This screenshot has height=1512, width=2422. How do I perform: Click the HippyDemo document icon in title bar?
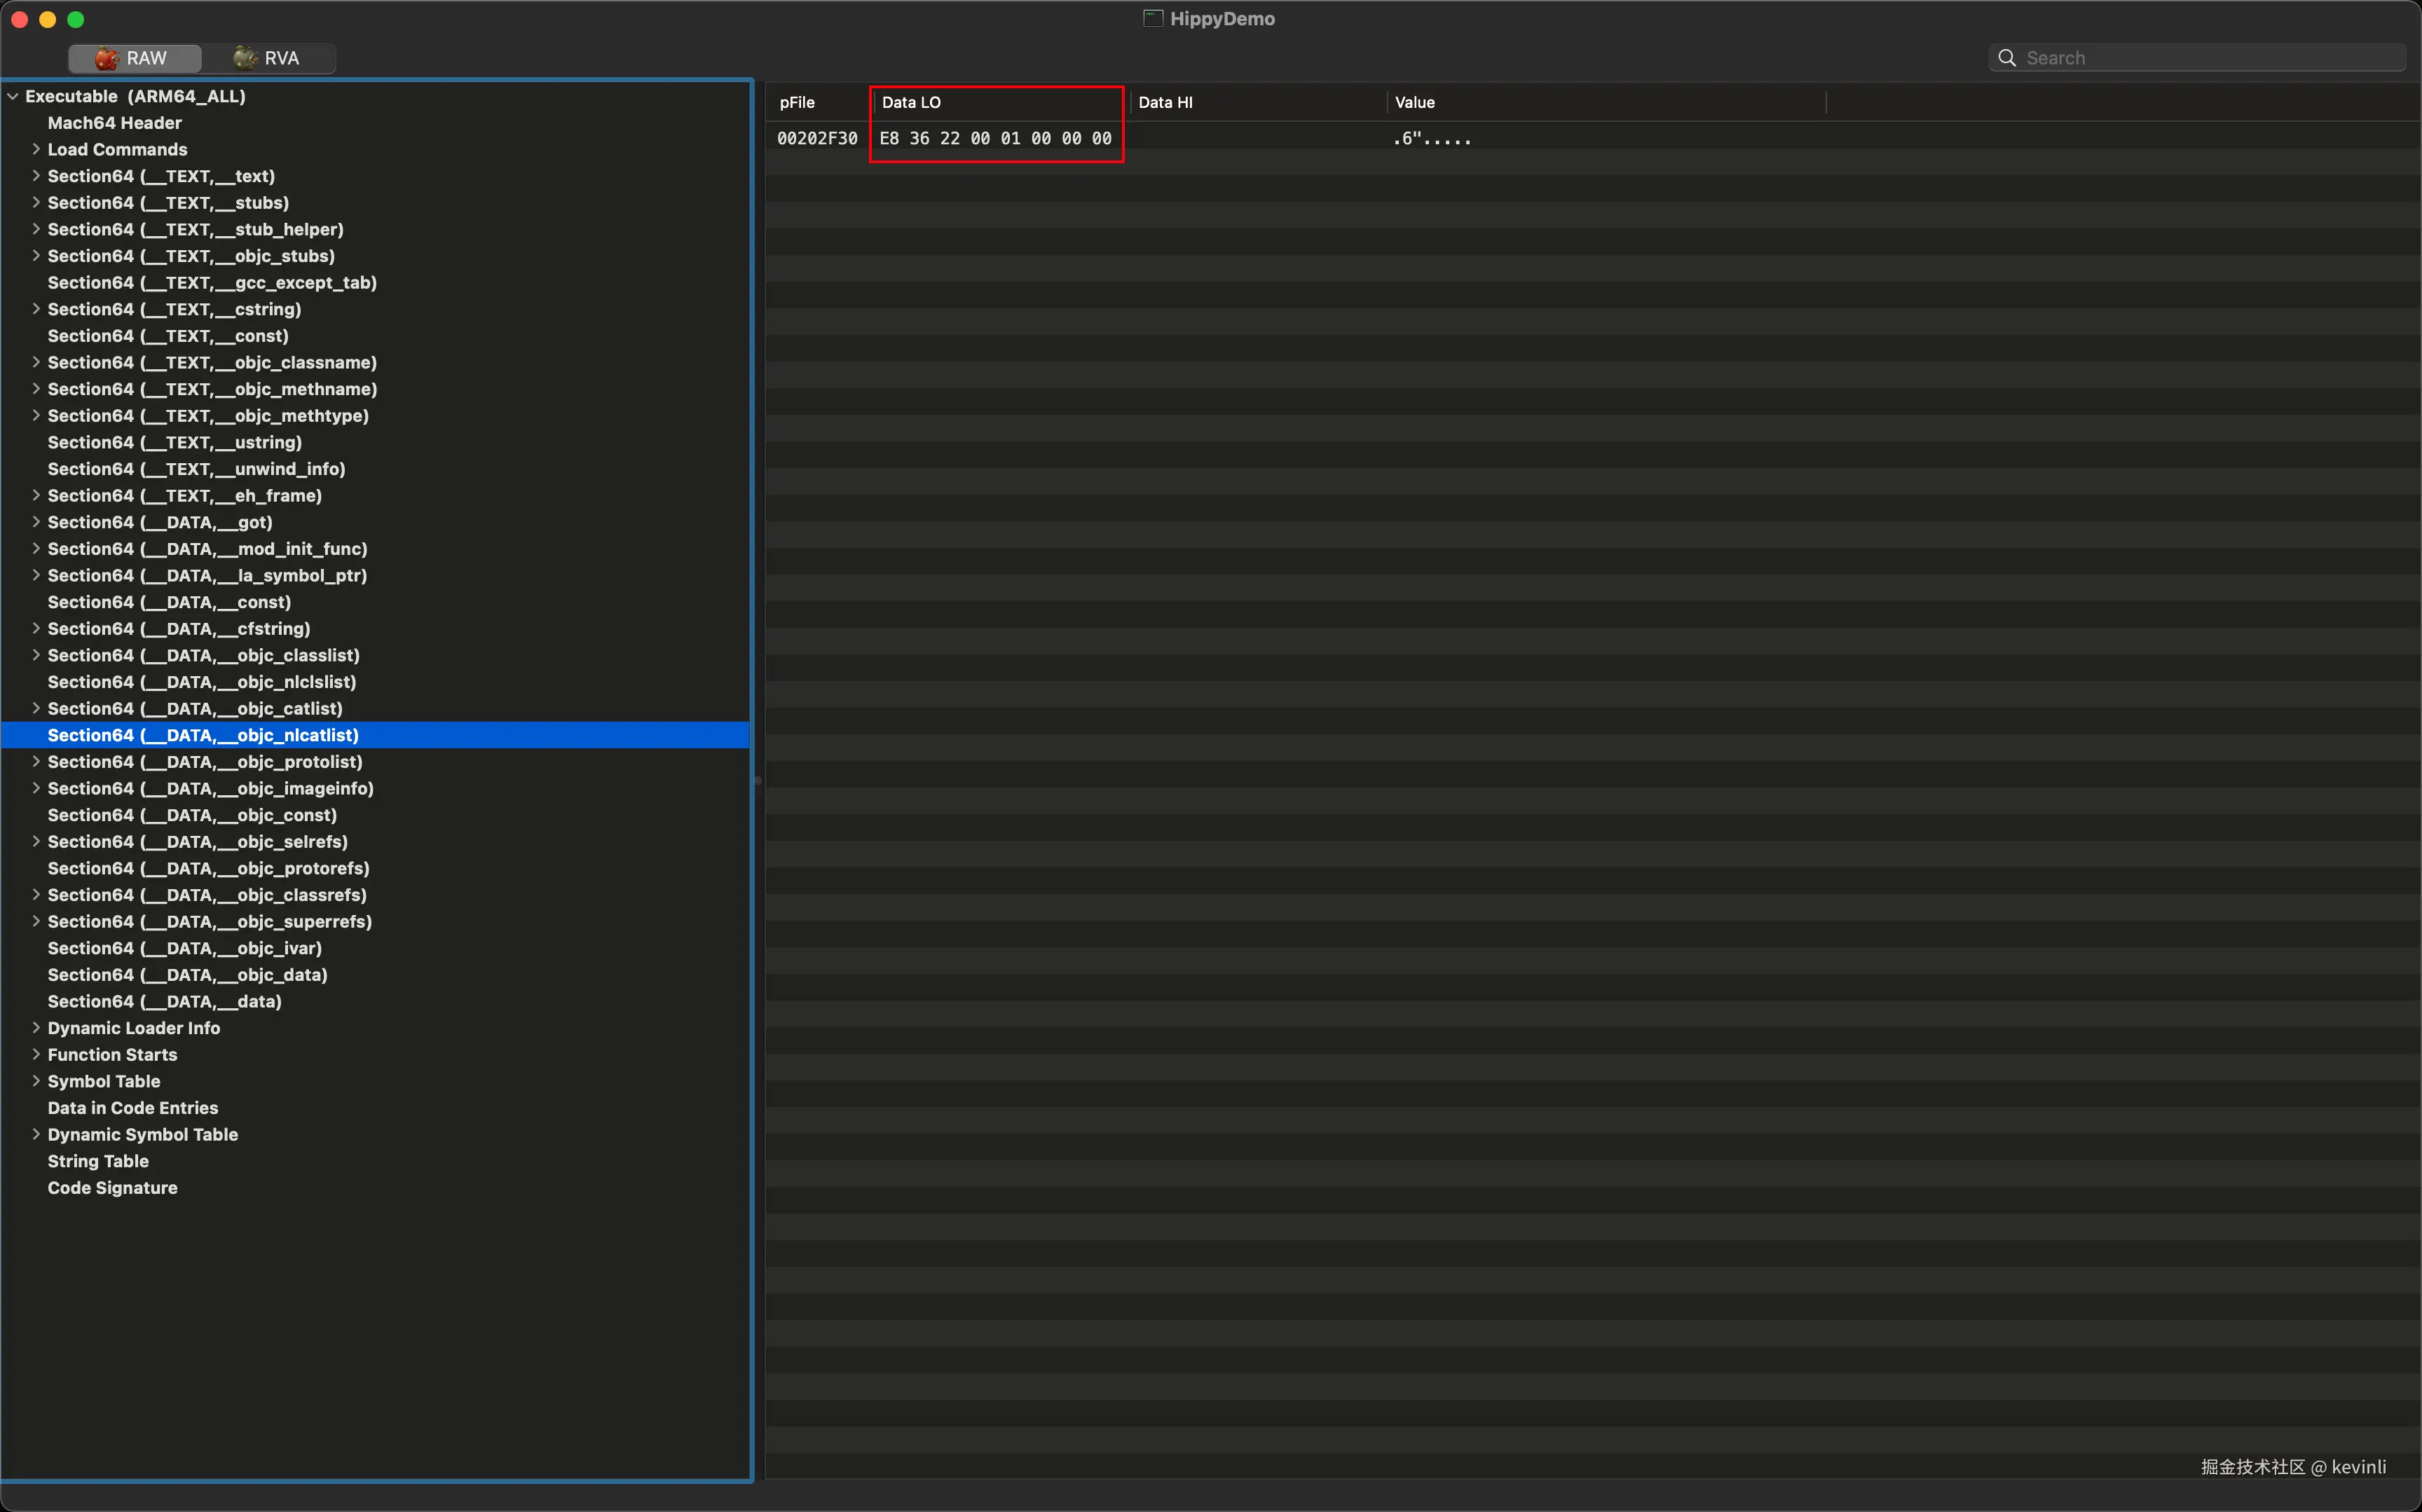(x=1153, y=18)
